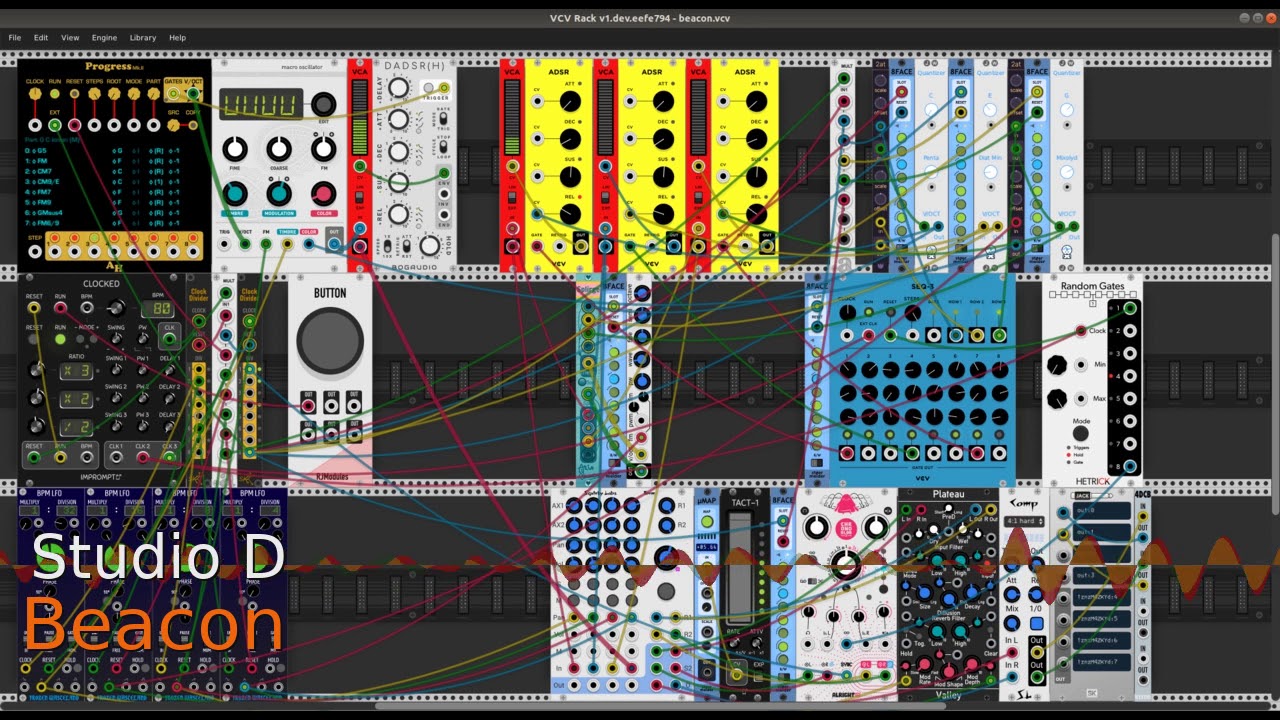Open the Edit menu
1280x720 pixels.
[41, 37]
